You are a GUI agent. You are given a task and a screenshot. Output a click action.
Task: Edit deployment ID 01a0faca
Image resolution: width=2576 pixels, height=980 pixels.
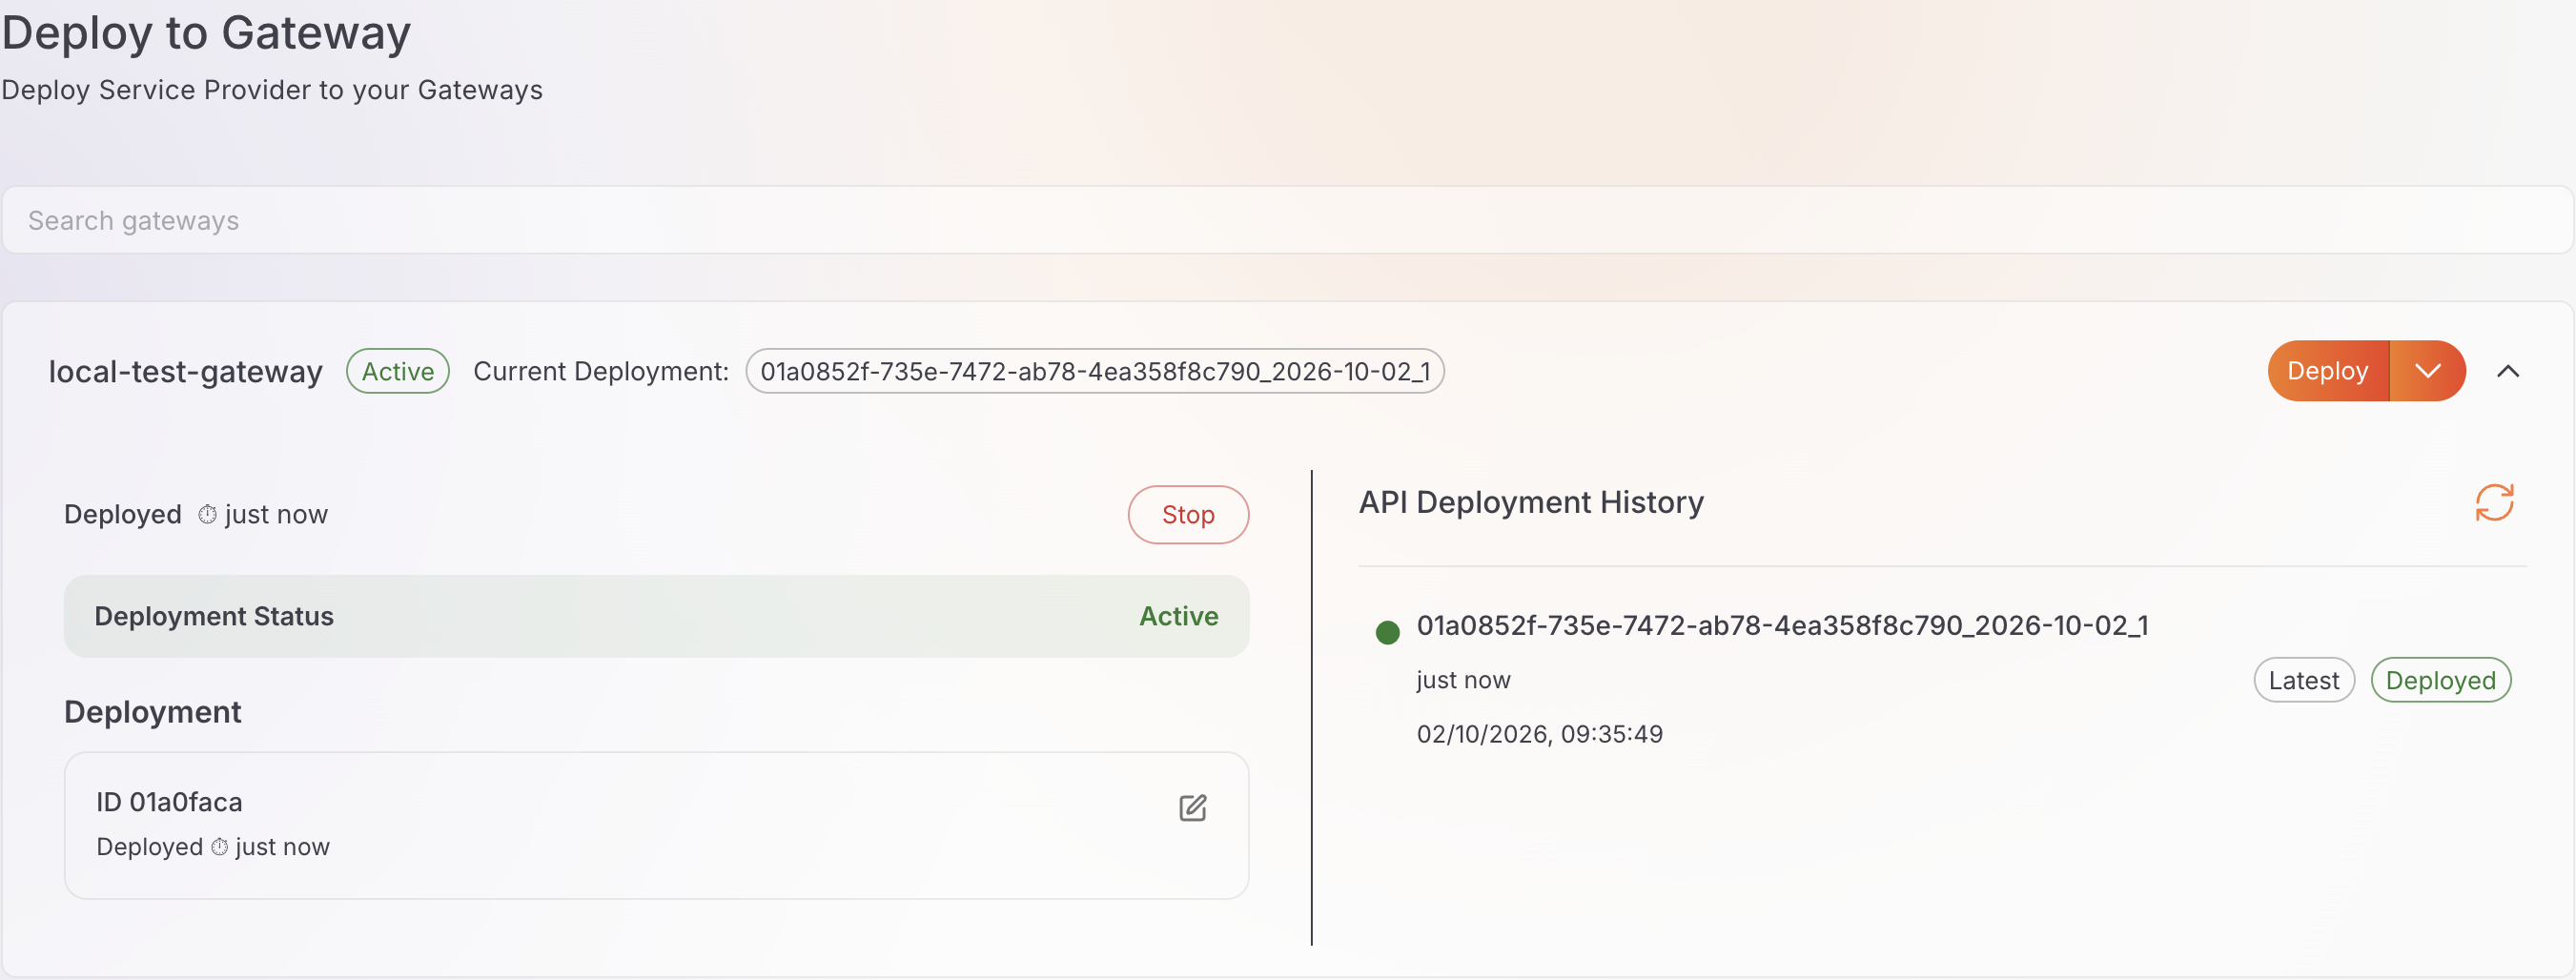[1192, 808]
